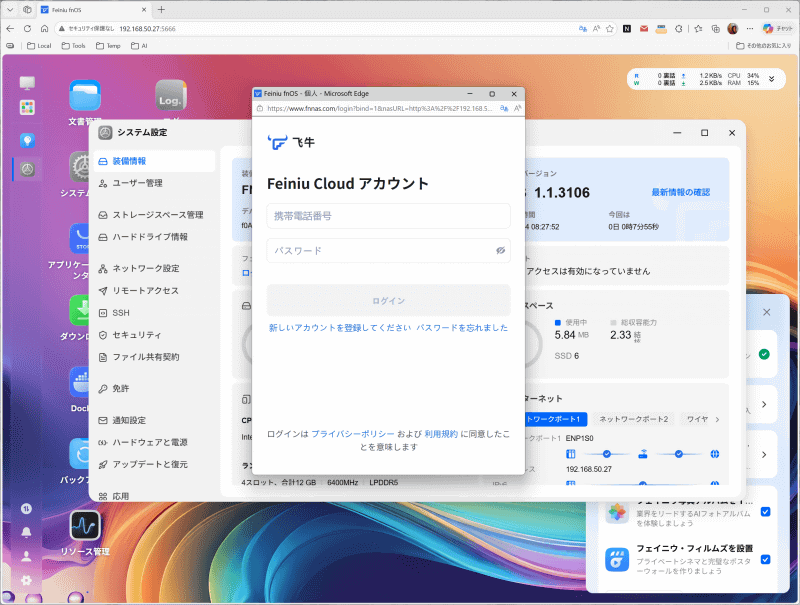Click the lightbulb tips icon in left dock
Screen dimensions: 800x605
pos(27,140)
